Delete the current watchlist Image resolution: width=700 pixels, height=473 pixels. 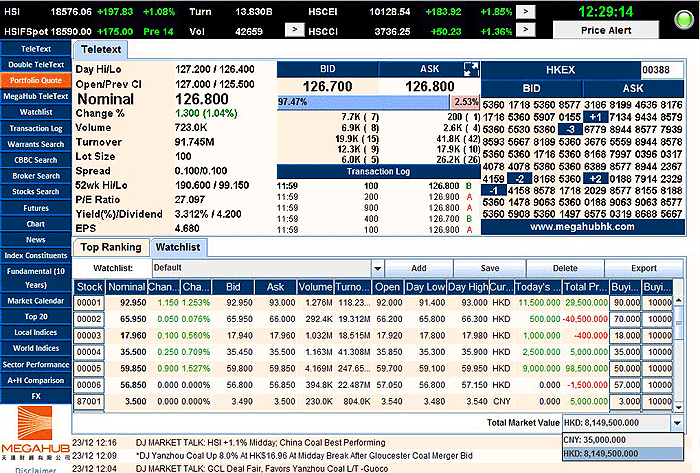point(565,269)
